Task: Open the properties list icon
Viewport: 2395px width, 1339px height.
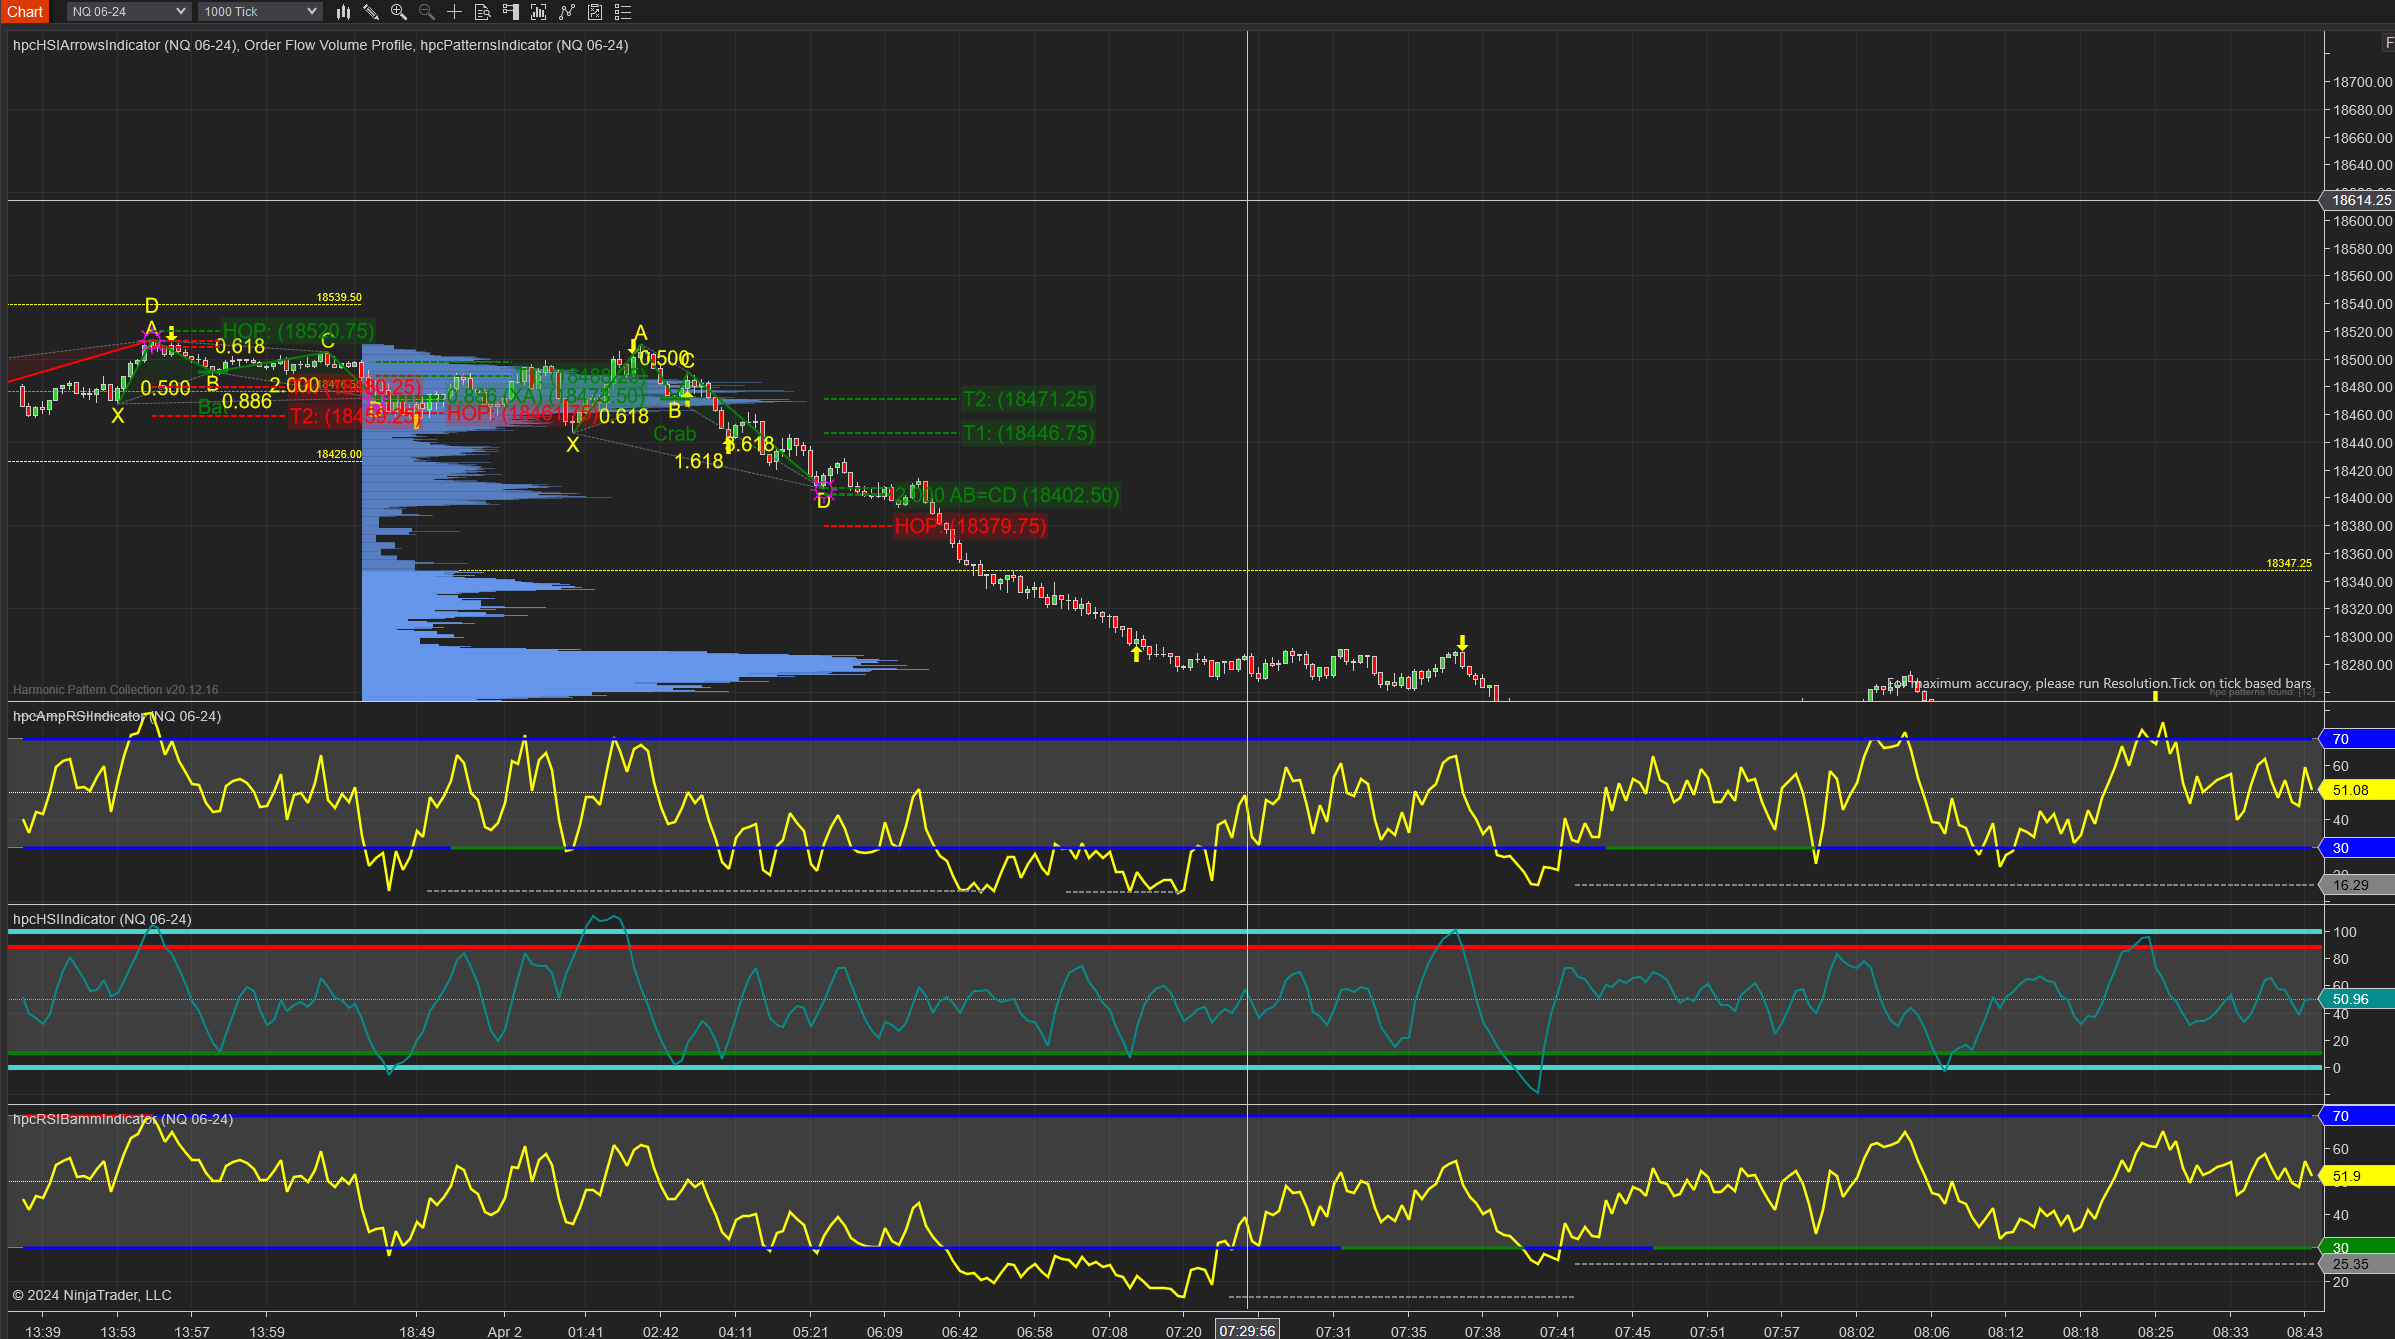Action: click(623, 12)
